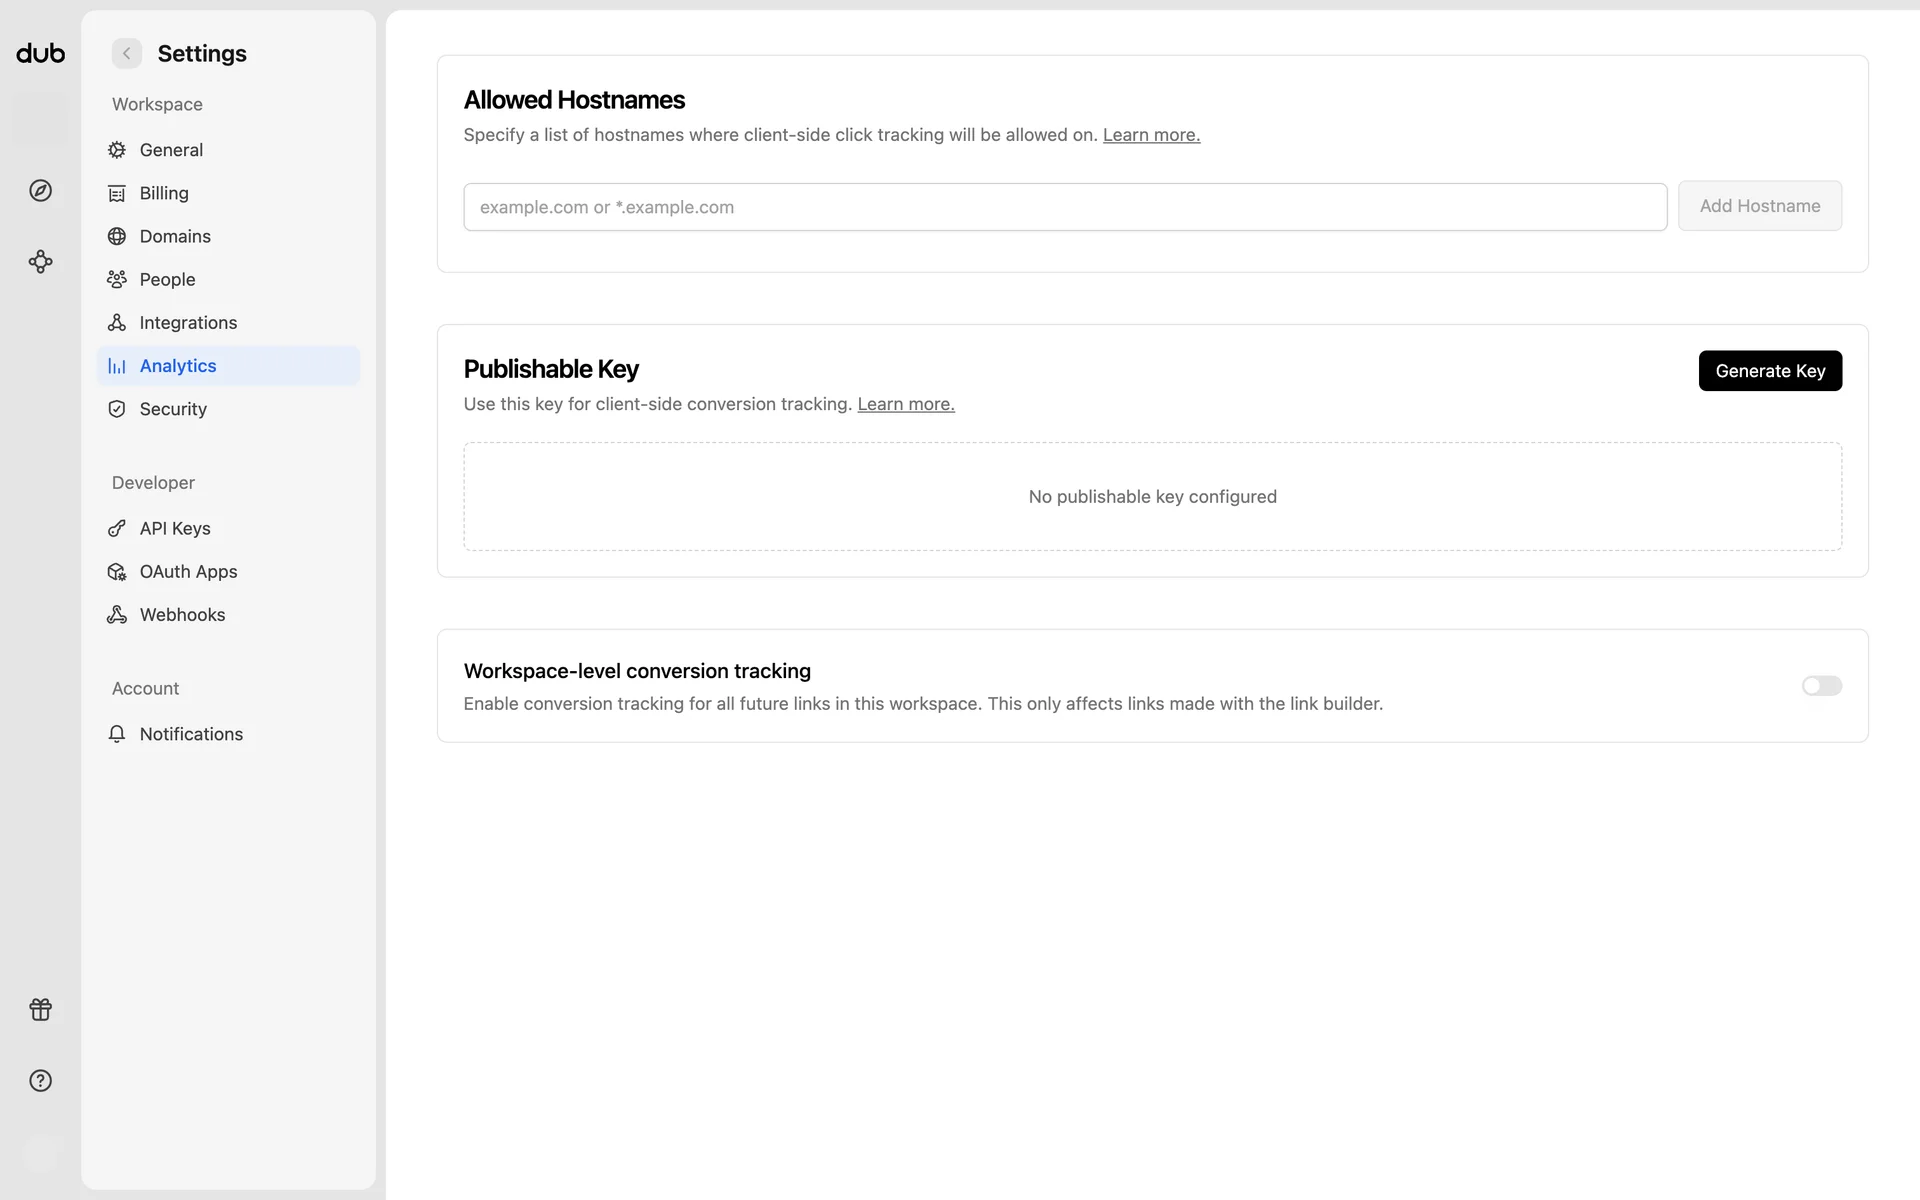The height and width of the screenshot is (1200, 1920).
Task: Click the key icon beside API Keys
Action: pos(117,528)
